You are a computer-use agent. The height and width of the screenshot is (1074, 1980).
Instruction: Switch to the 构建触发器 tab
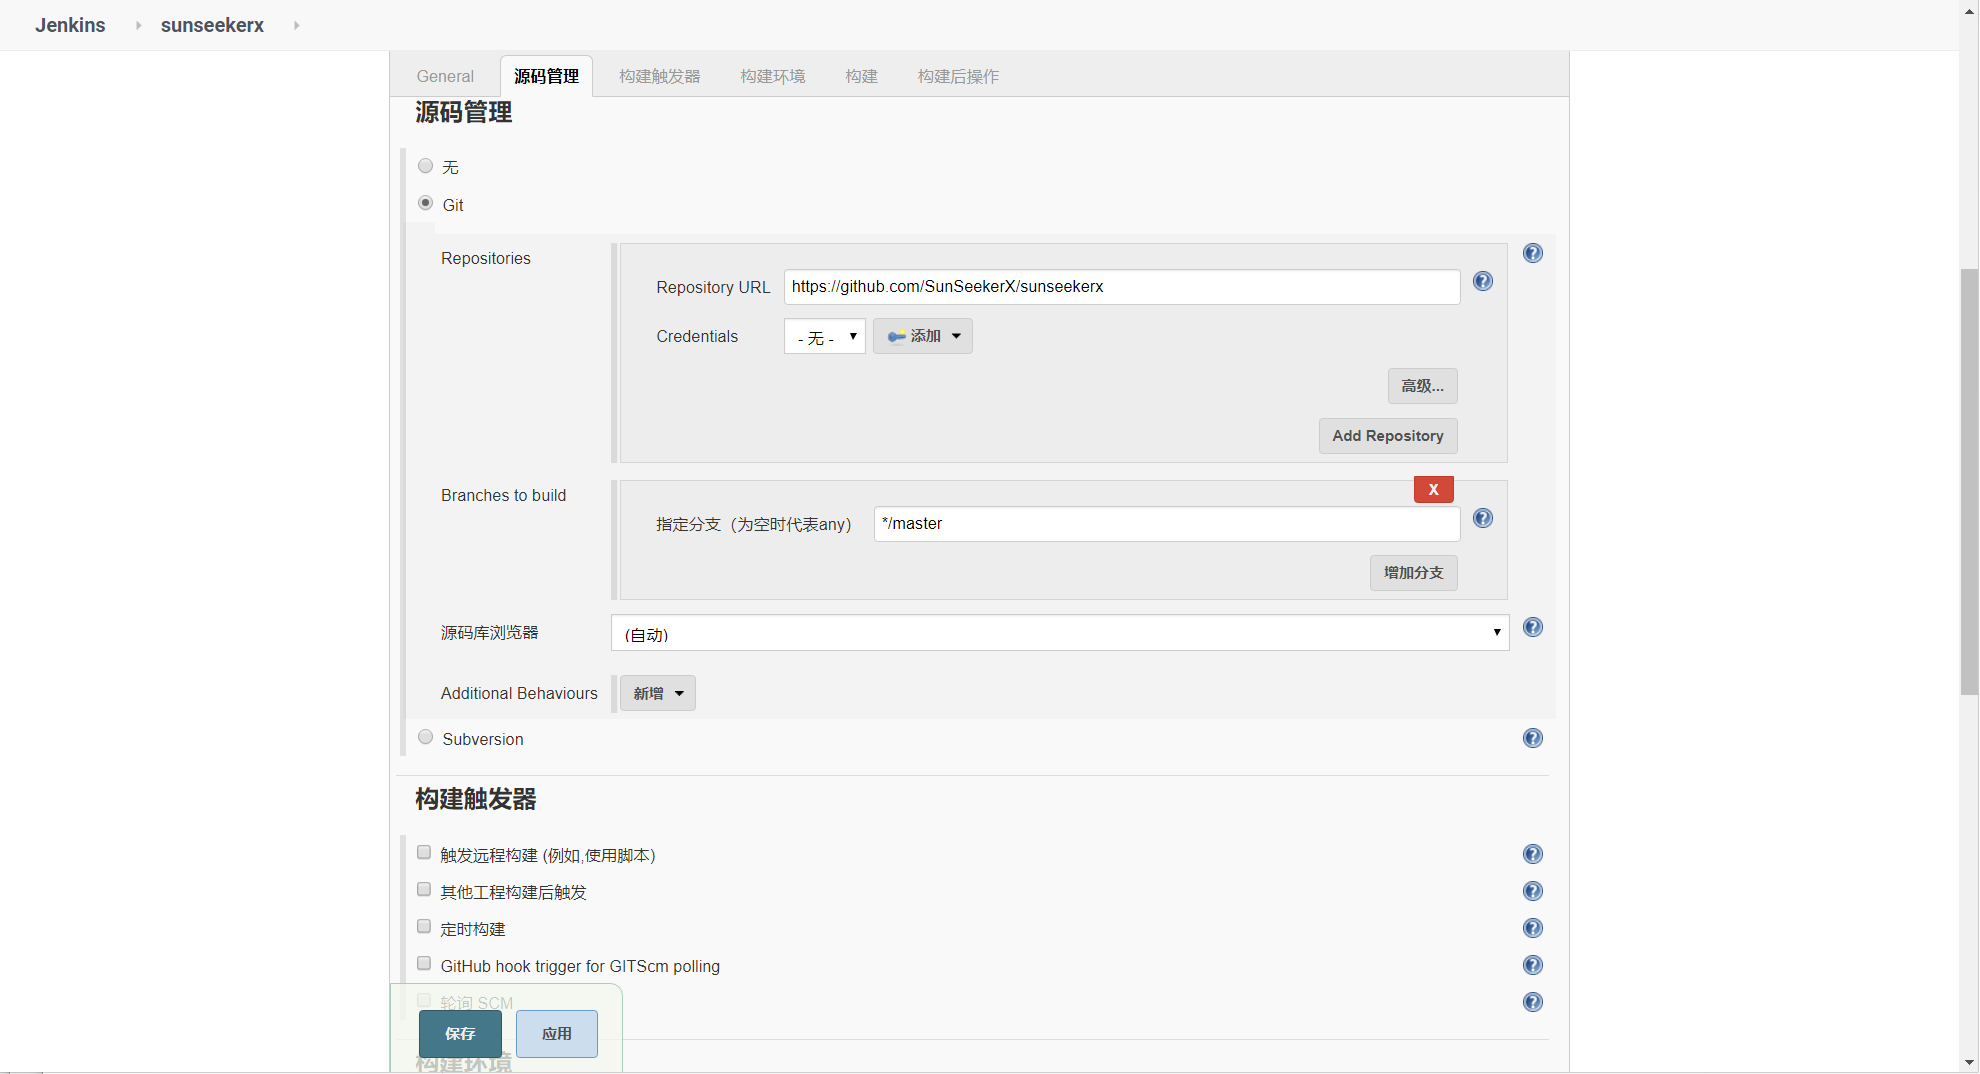[x=659, y=77]
